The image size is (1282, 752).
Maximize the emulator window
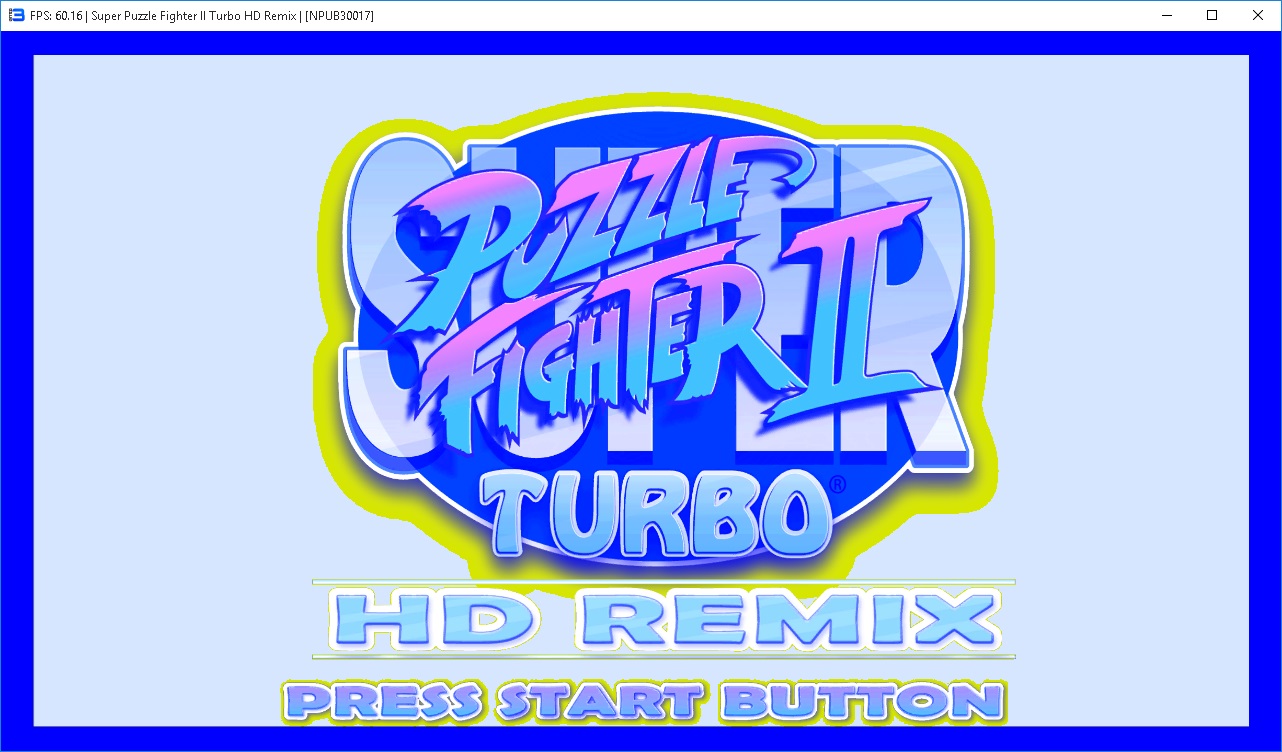click(x=1212, y=15)
